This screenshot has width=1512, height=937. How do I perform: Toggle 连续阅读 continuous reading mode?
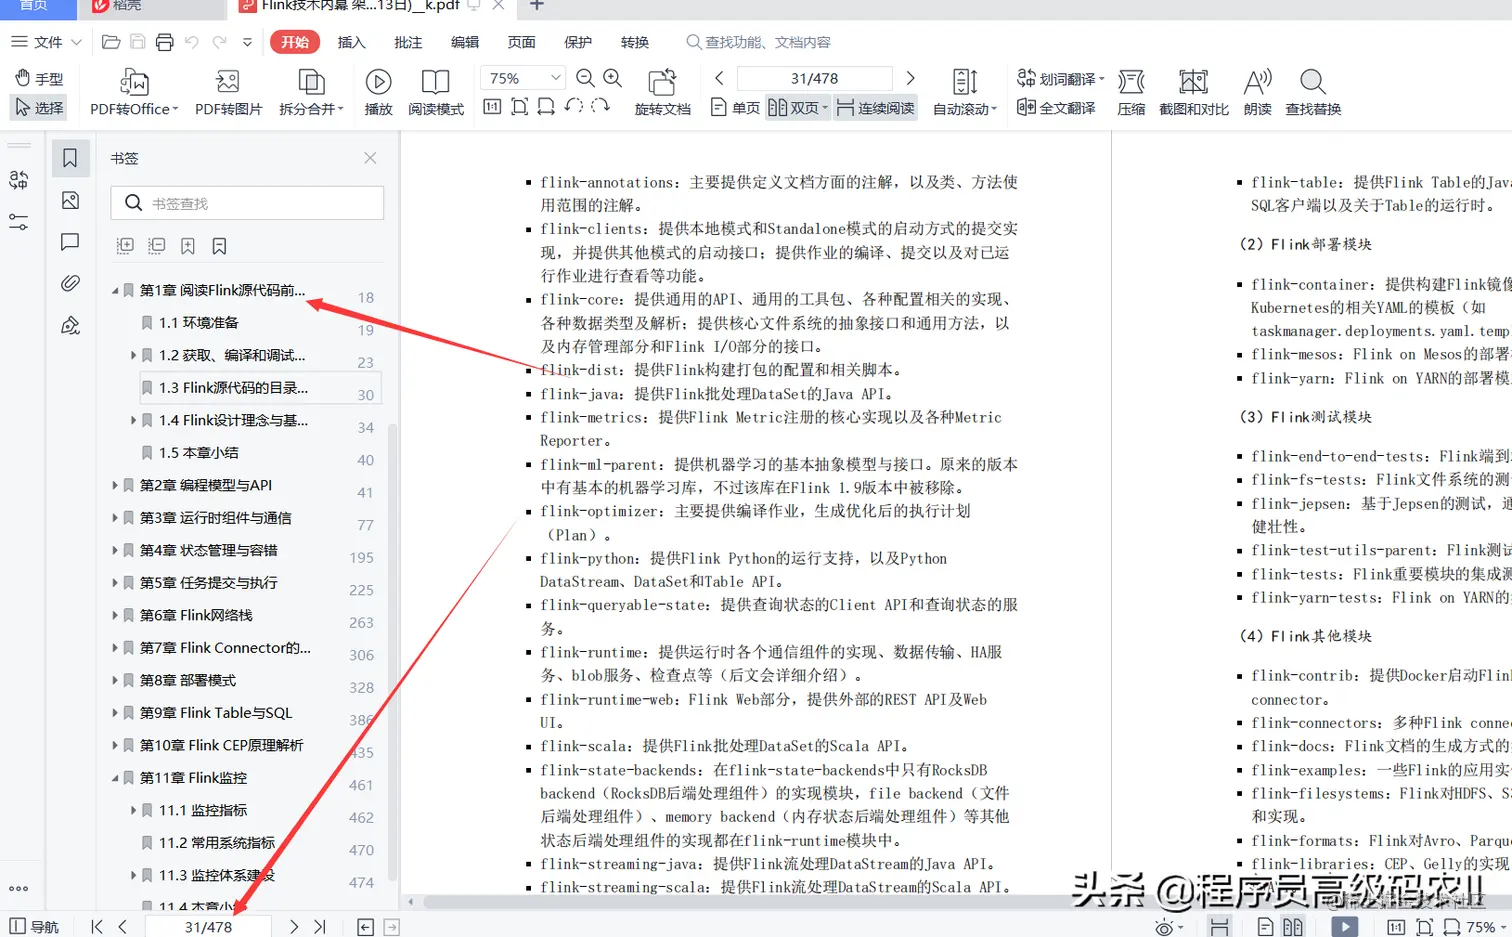(874, 108)
